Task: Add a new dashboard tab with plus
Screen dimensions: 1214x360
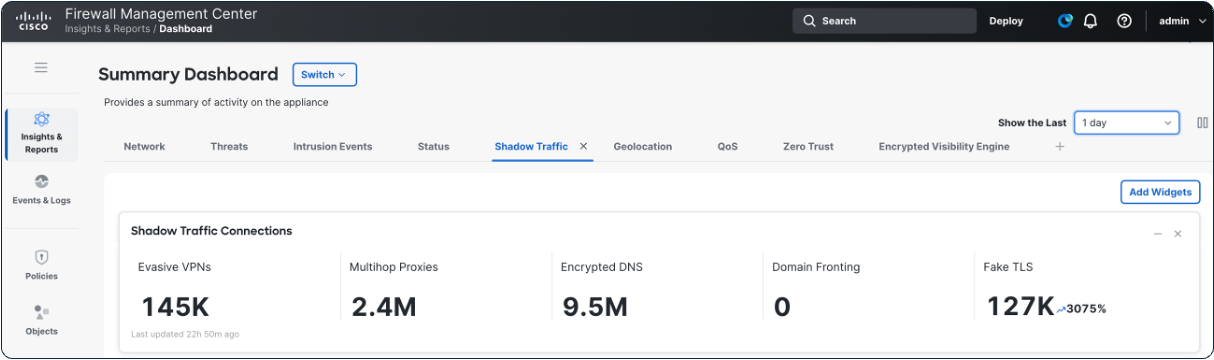Action: click(1060, 146)
